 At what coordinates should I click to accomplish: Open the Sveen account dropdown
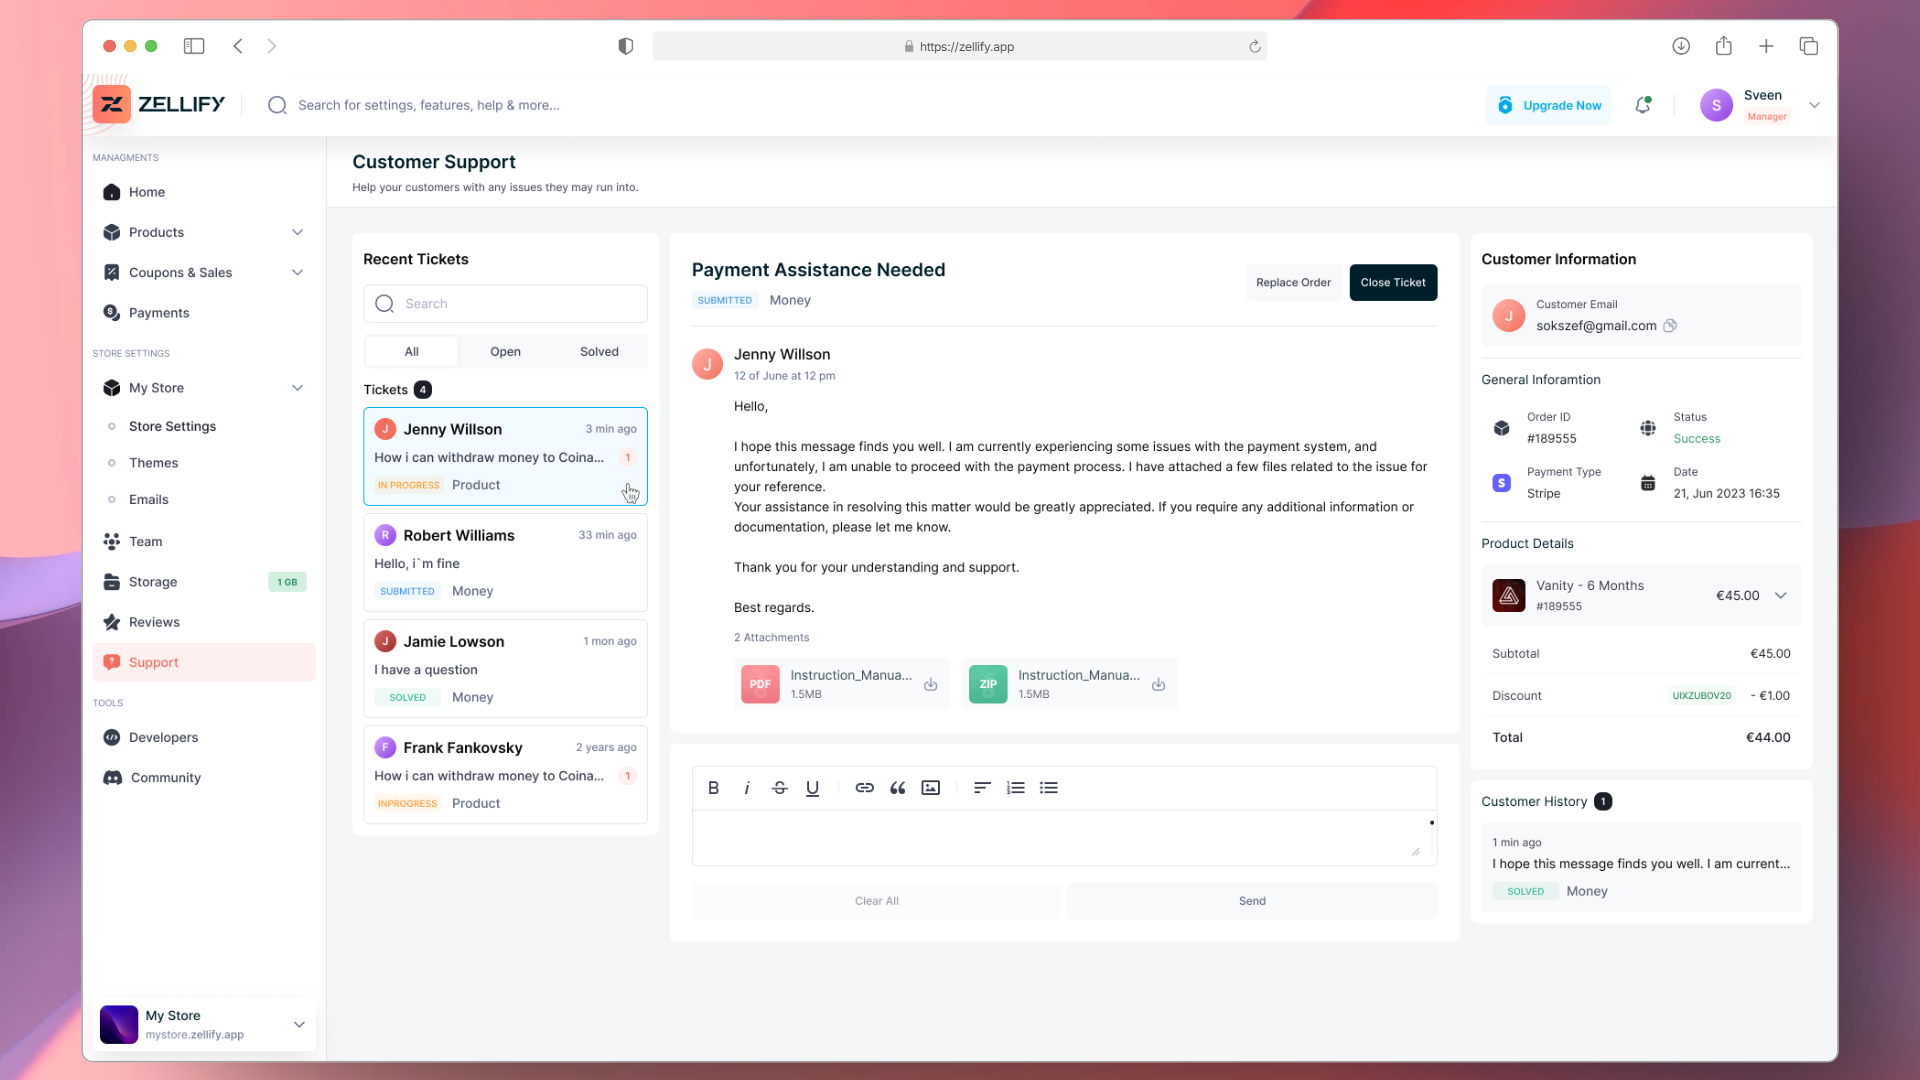(1814, 105)
